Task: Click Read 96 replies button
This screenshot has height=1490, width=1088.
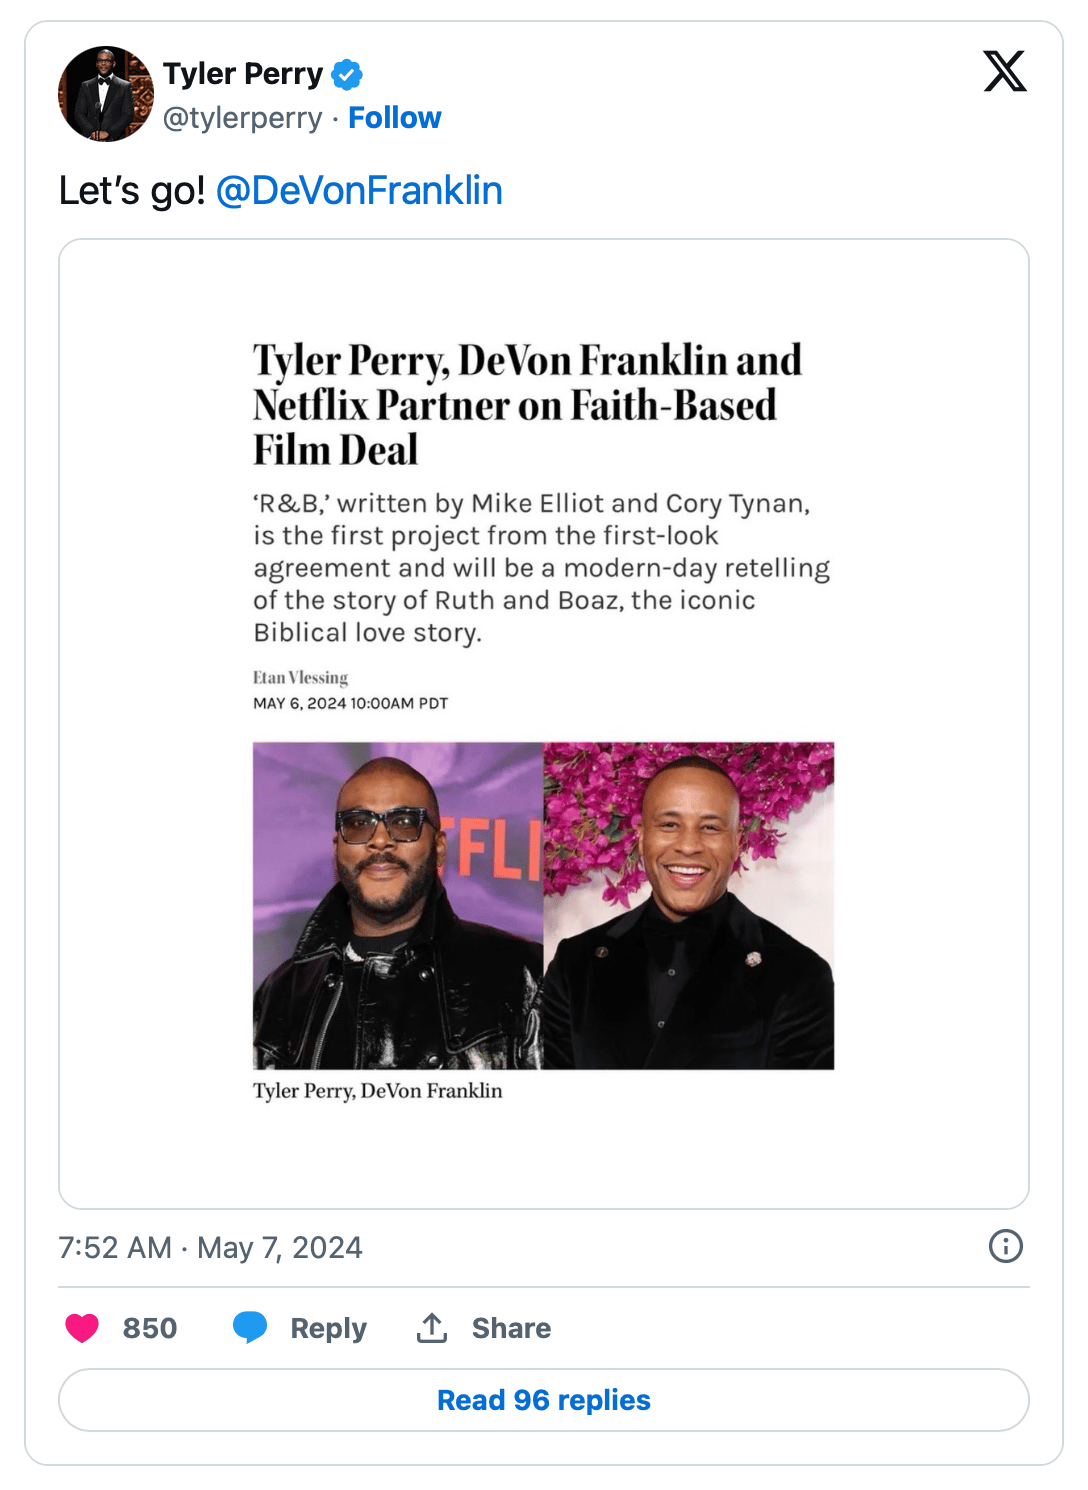Action: pos(544,1400)
